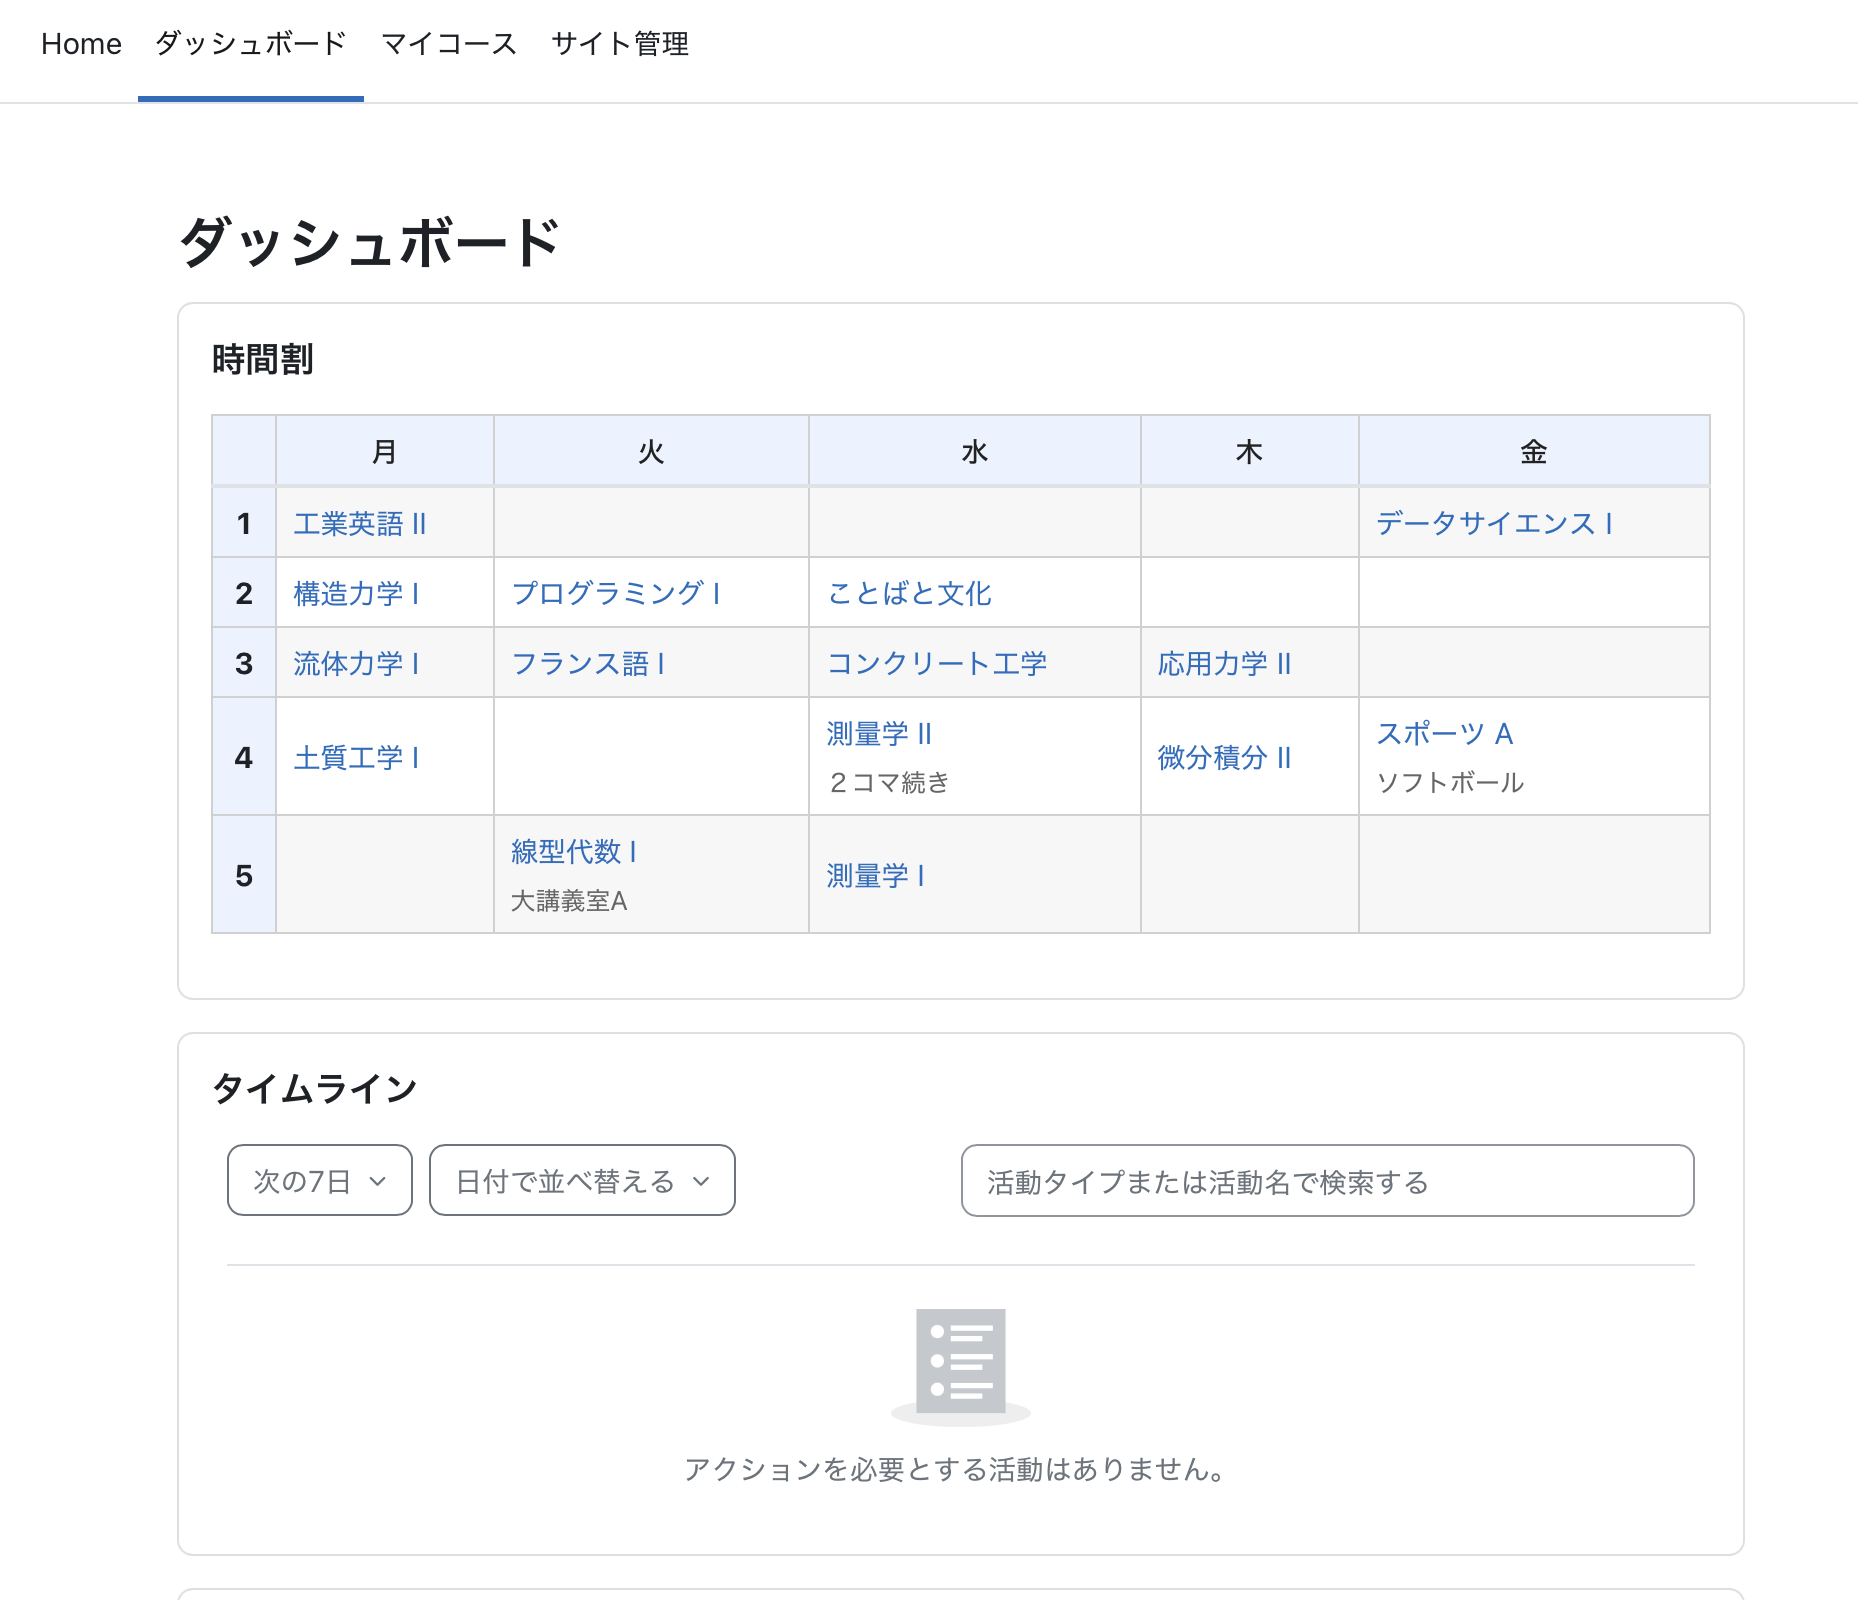Select the コンクリート工学 course link
The width and height of the screenshot is (1858, 1600).
pos(937,664)
